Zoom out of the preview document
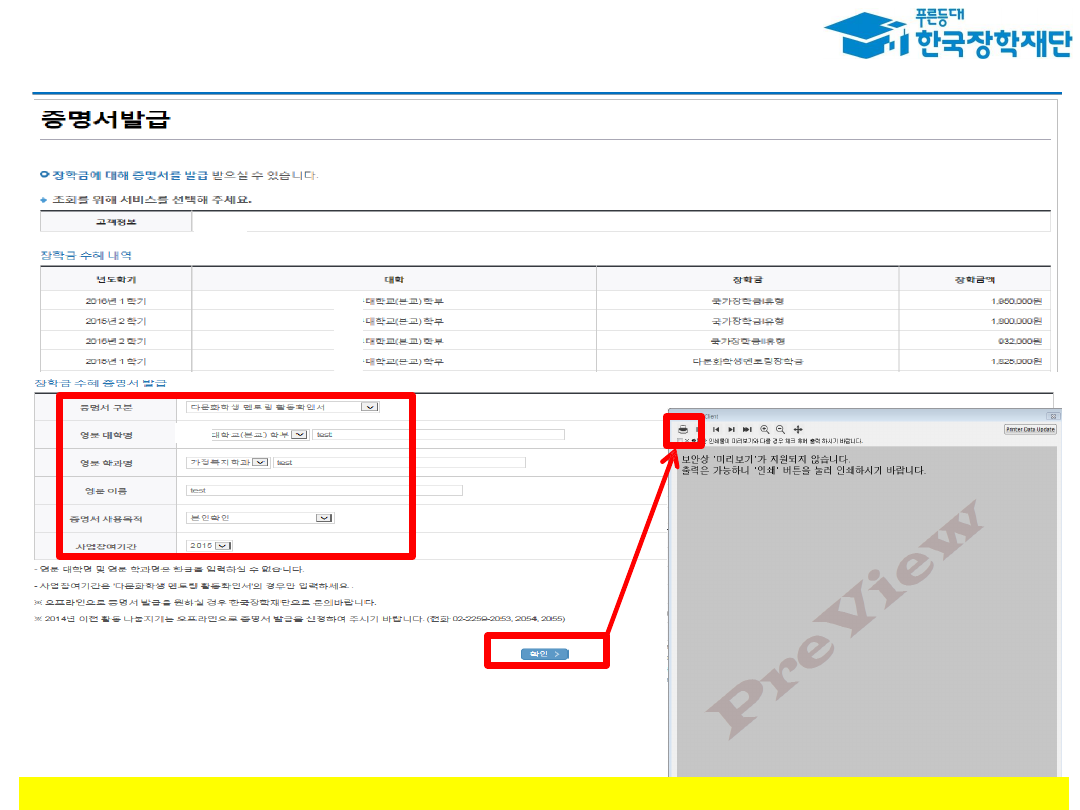This screenshot has width=1080, height=810. (x=781, y=429)
